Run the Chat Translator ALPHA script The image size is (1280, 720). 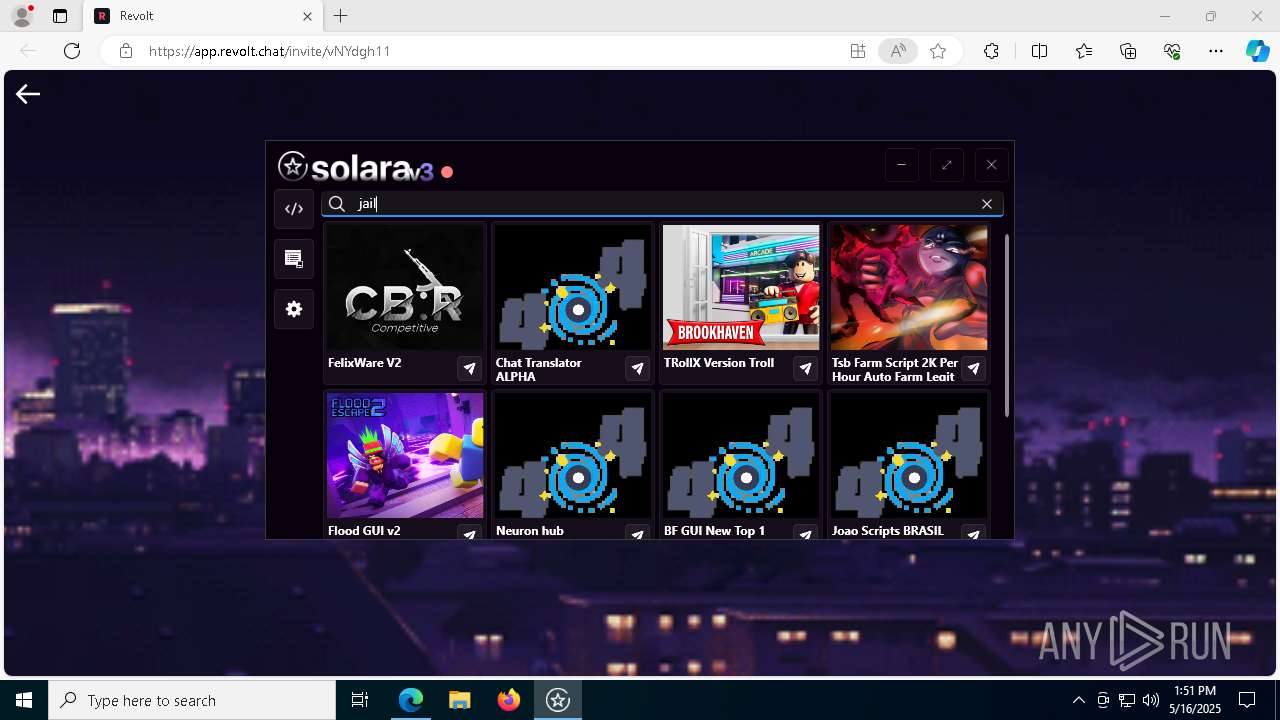pyautogui.click(x=637, y=369)
